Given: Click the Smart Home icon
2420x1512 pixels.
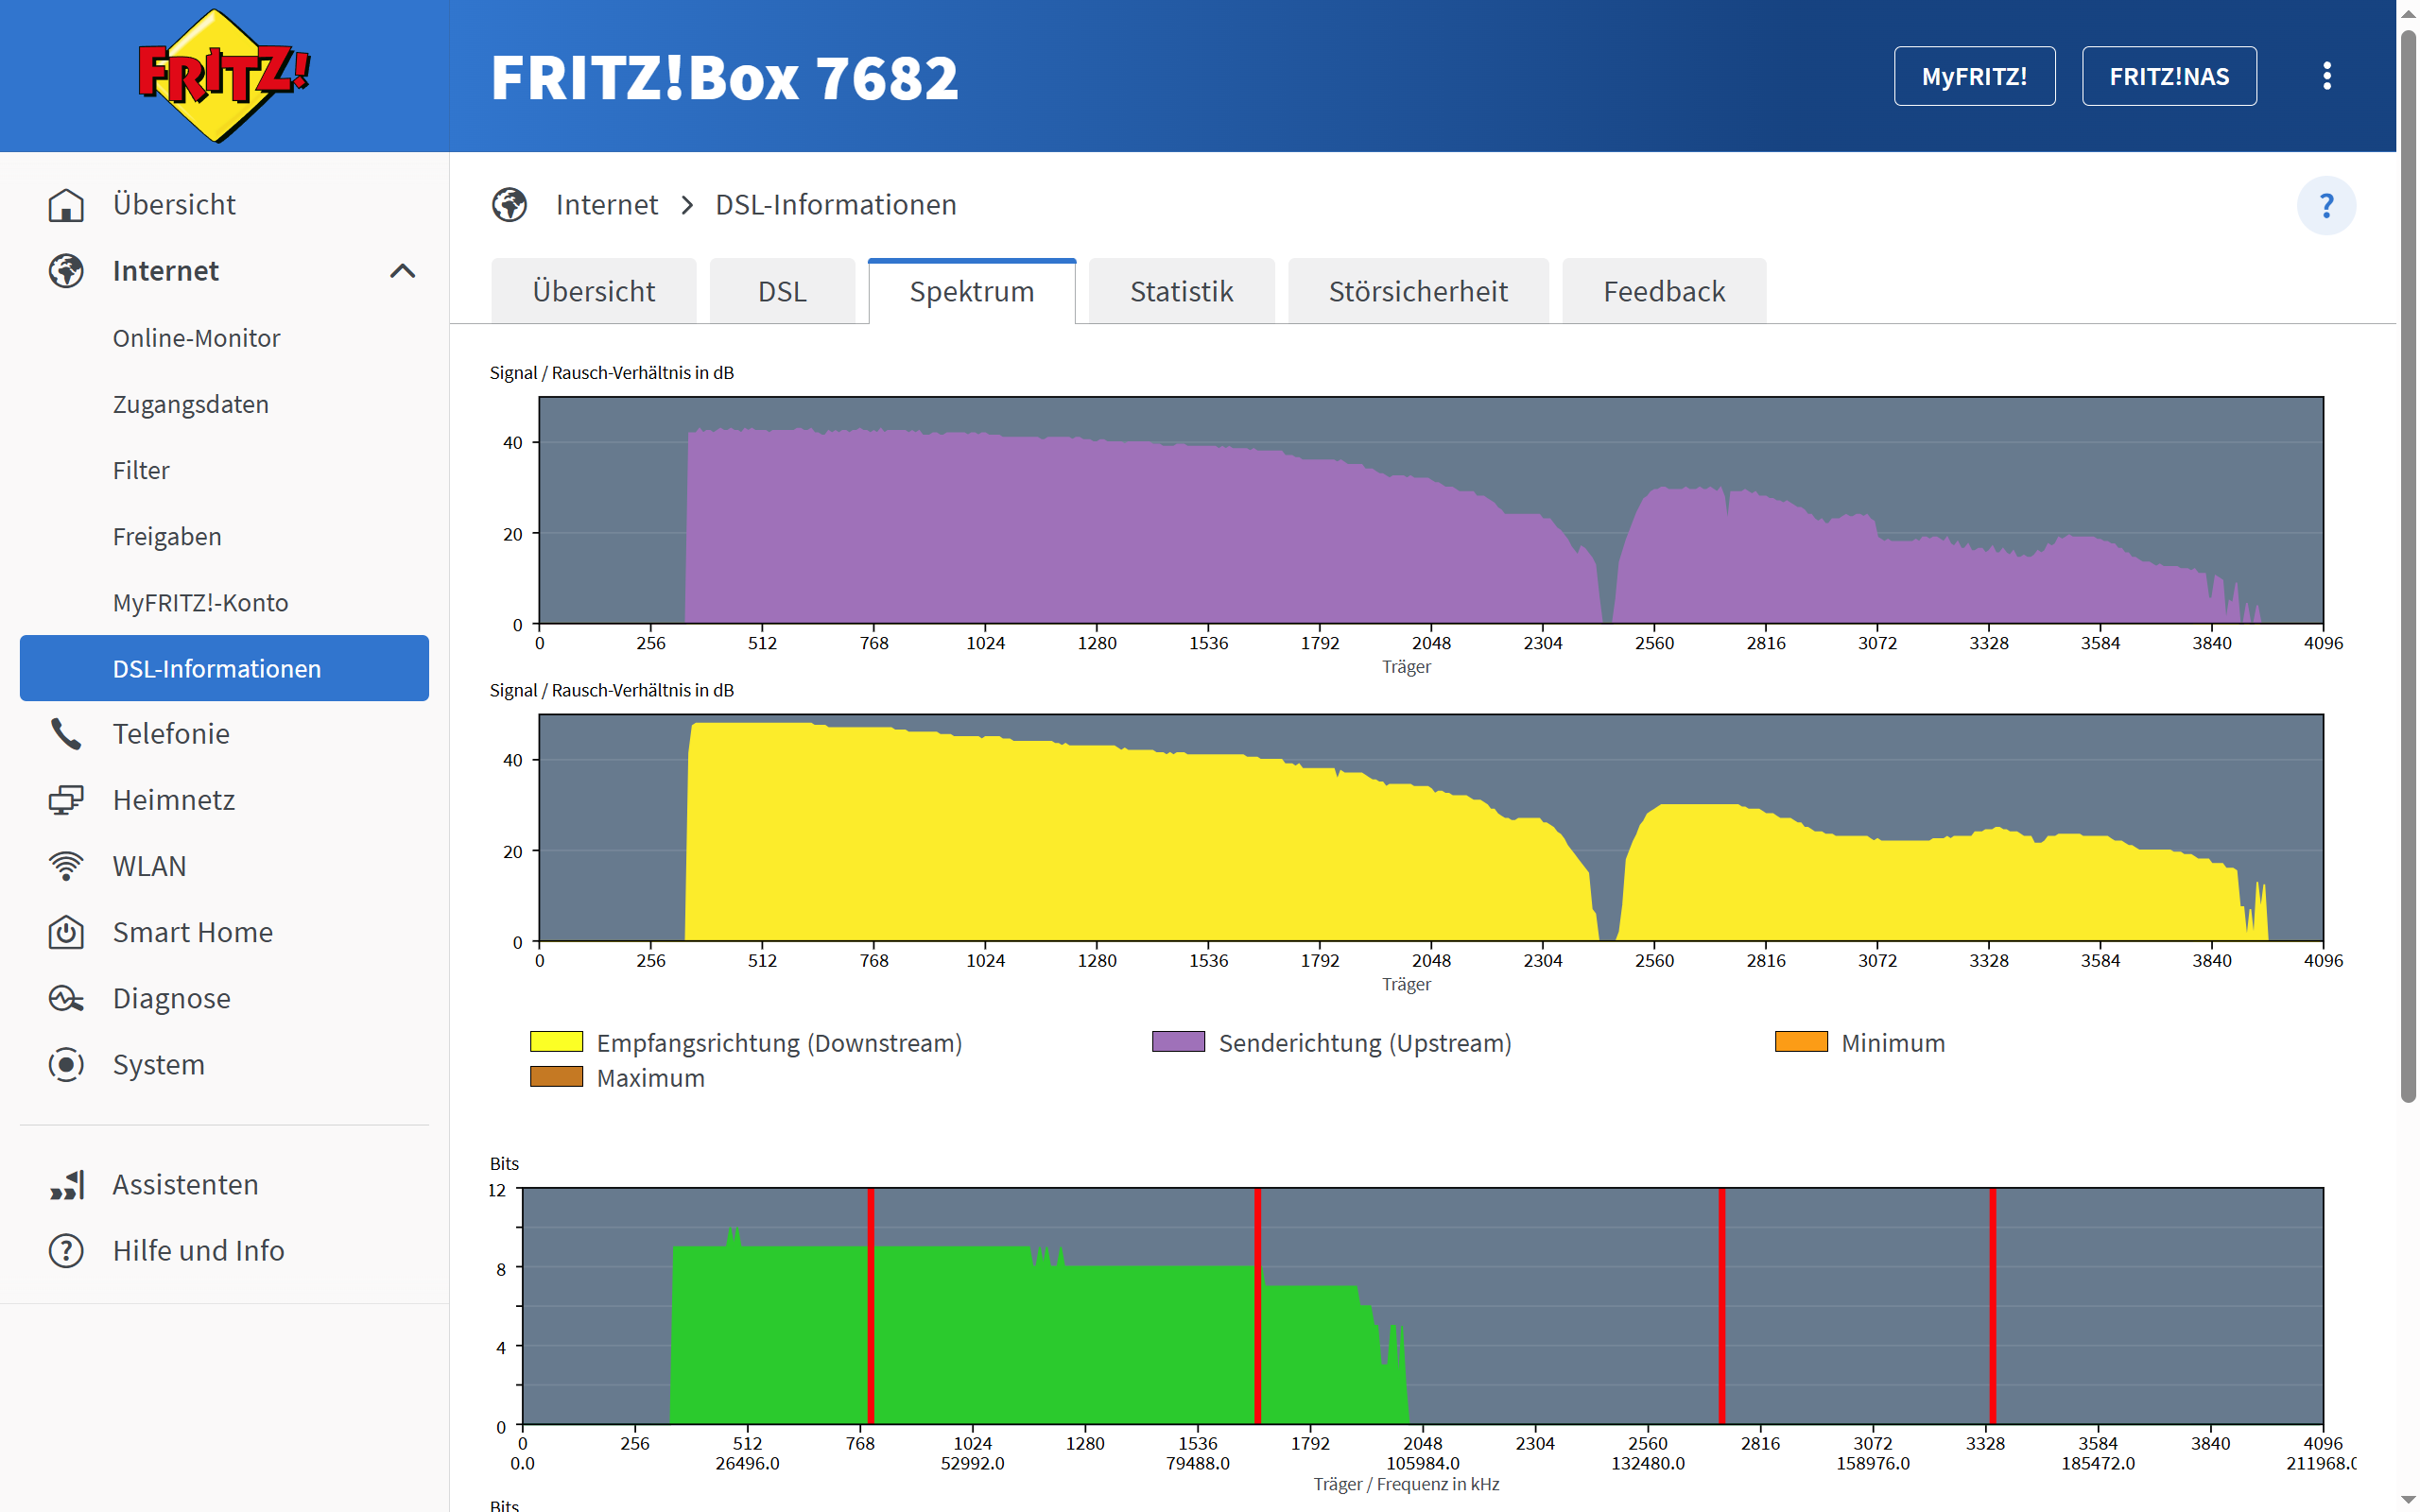Looking at the screenshot, I should [66, 932].
